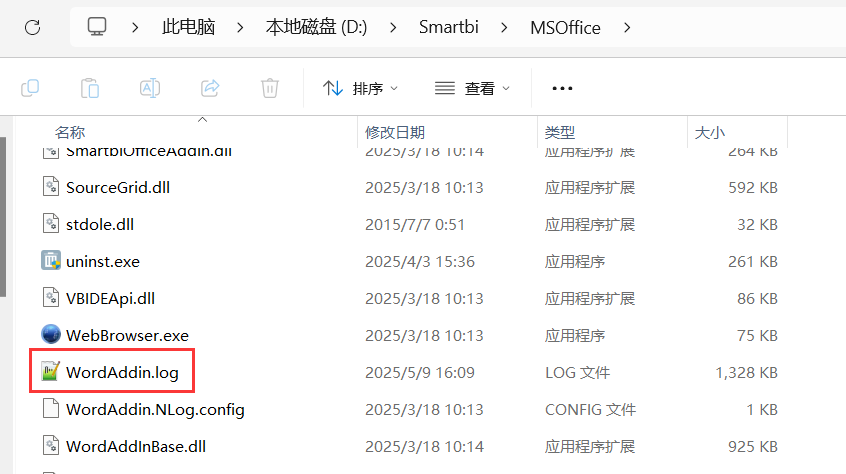Sort by 修改日期 column header
The height and width of the screenshot is (474, 846).
(395, 132)
